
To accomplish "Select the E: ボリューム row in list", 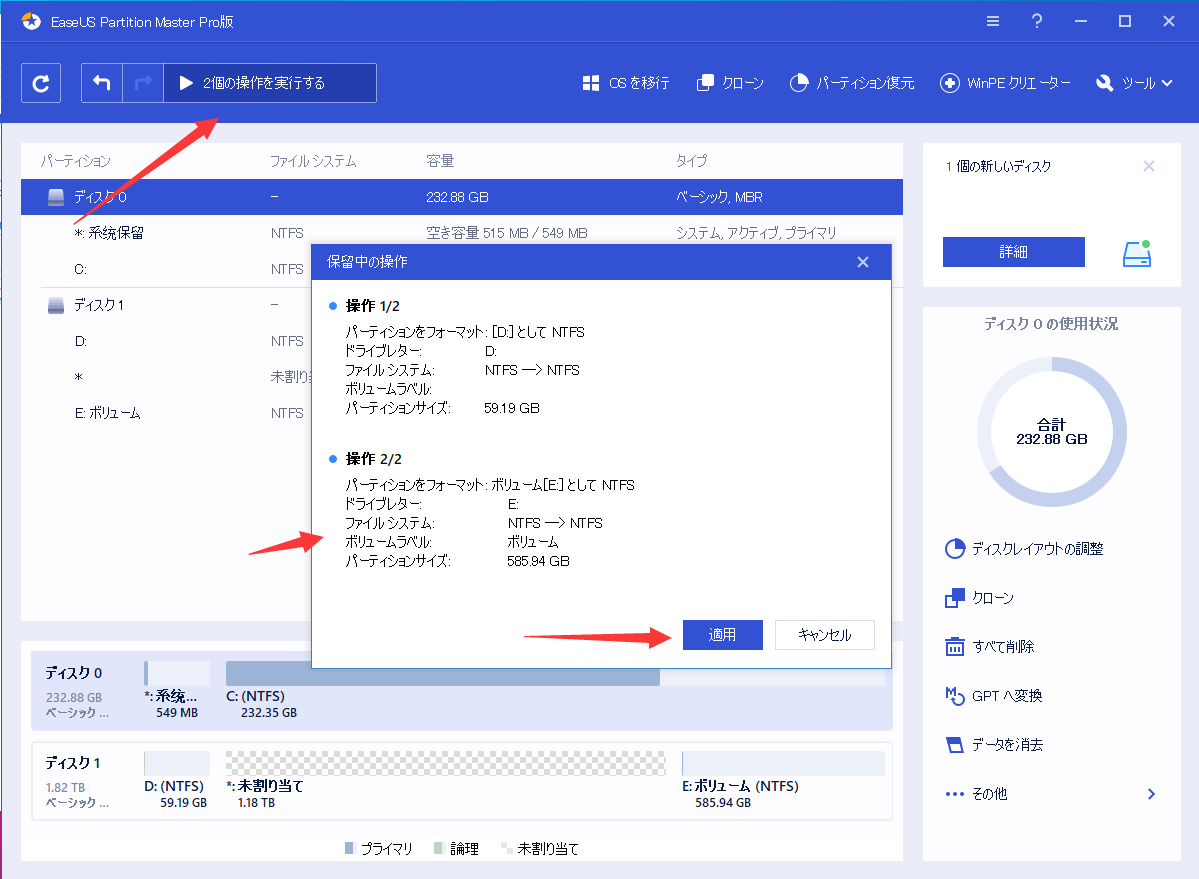I will pyautogui.click(x=165, y=413).
